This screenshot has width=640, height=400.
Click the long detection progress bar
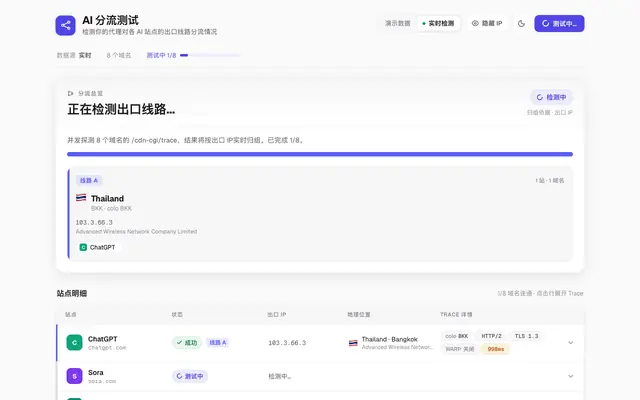pyautogui.click(x=320, y=154)
